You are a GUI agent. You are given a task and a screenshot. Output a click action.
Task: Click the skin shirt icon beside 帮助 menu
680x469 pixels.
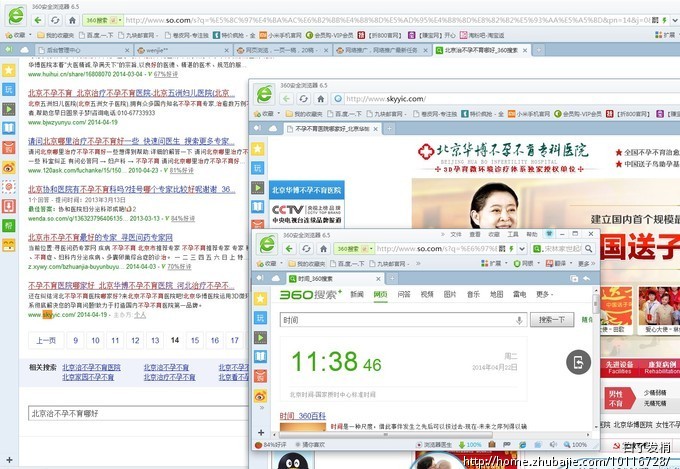(x=549, y=234)
